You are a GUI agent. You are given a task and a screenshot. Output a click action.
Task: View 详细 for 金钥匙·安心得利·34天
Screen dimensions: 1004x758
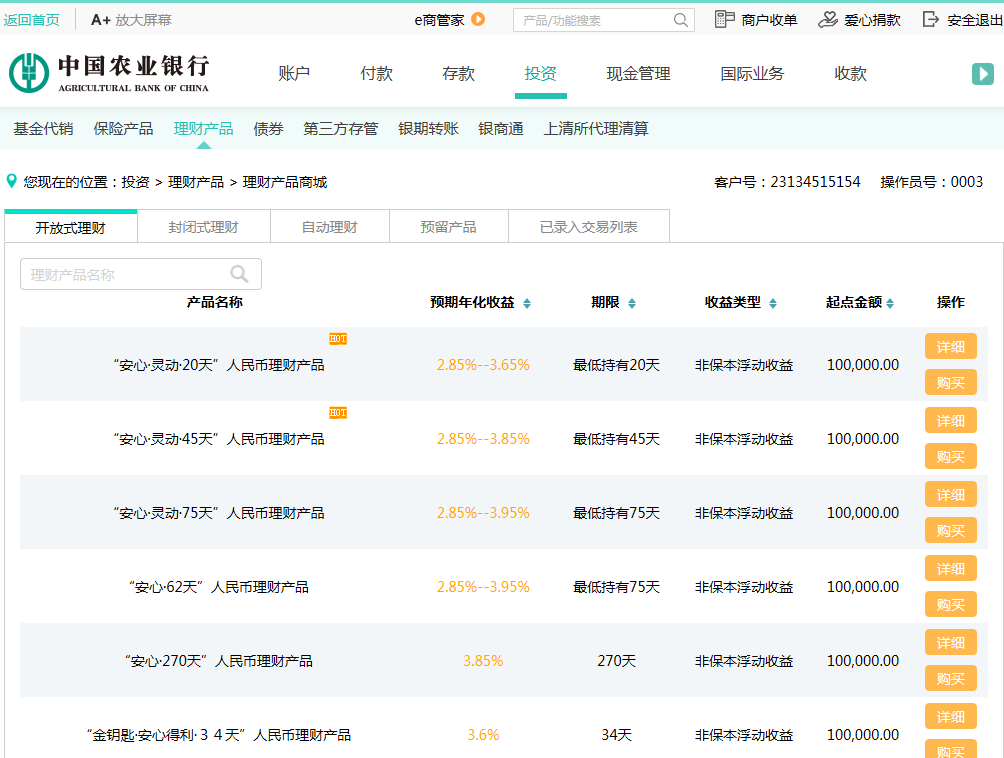pos(951,716)
